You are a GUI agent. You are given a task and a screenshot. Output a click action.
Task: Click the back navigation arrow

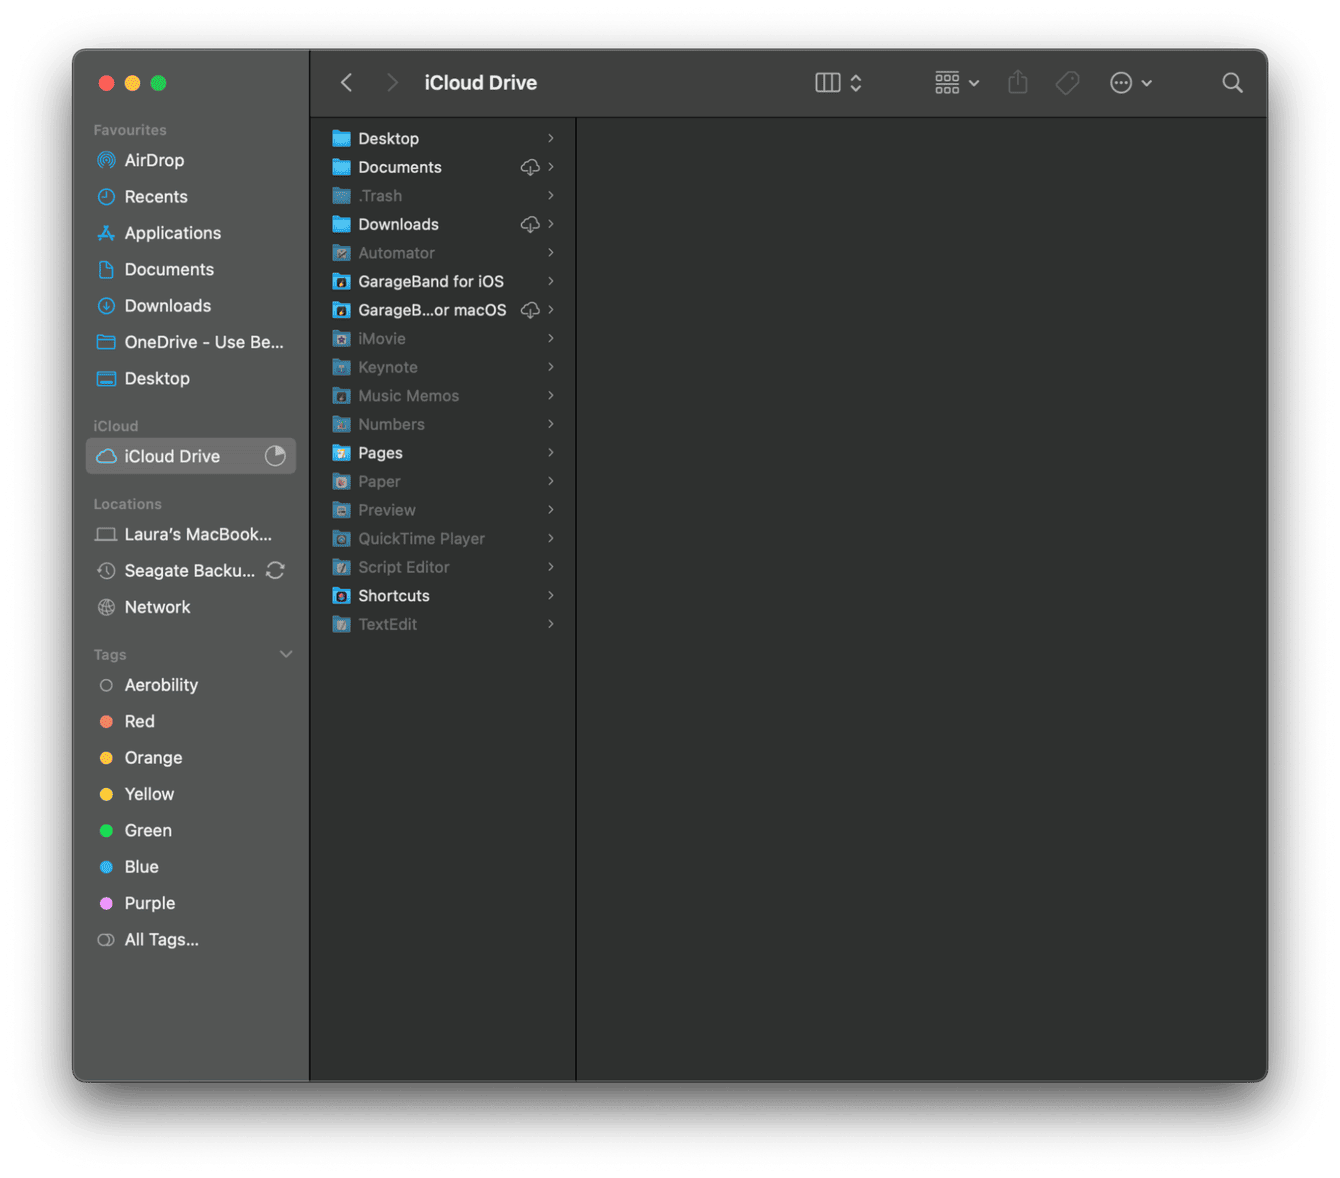pyautogui.click(x=345, y=82)
